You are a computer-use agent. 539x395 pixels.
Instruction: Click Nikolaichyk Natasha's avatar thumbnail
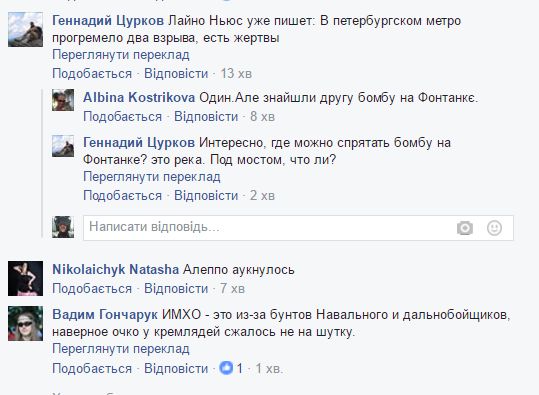25,278
